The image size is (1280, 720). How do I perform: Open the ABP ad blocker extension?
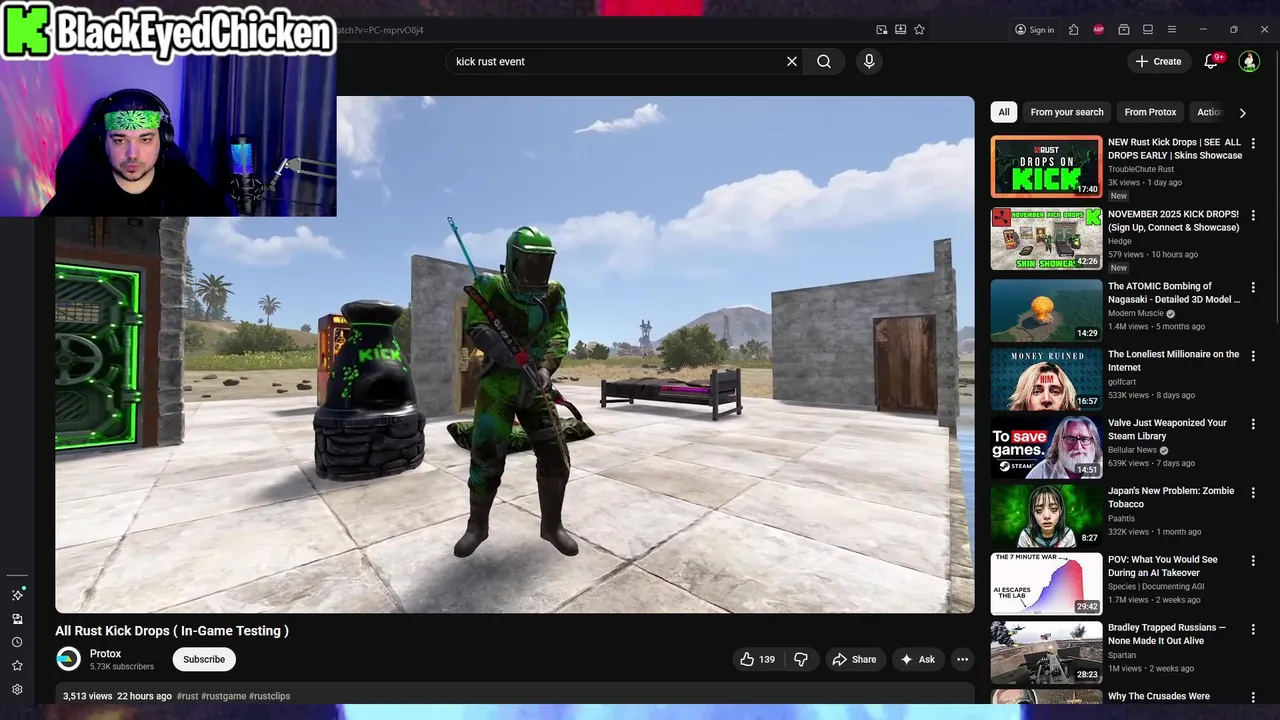[x=1099, y=30]
